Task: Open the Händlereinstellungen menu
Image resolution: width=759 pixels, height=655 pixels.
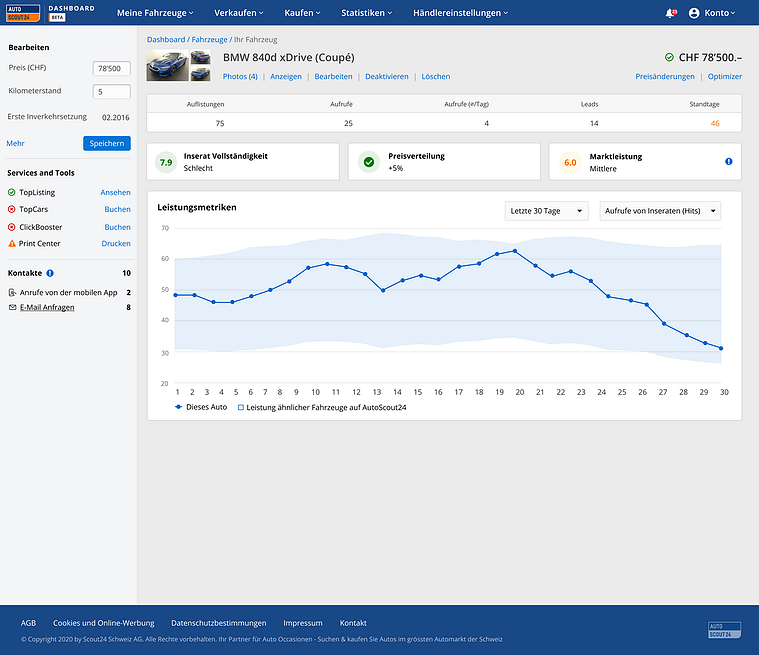Action: 460,13
